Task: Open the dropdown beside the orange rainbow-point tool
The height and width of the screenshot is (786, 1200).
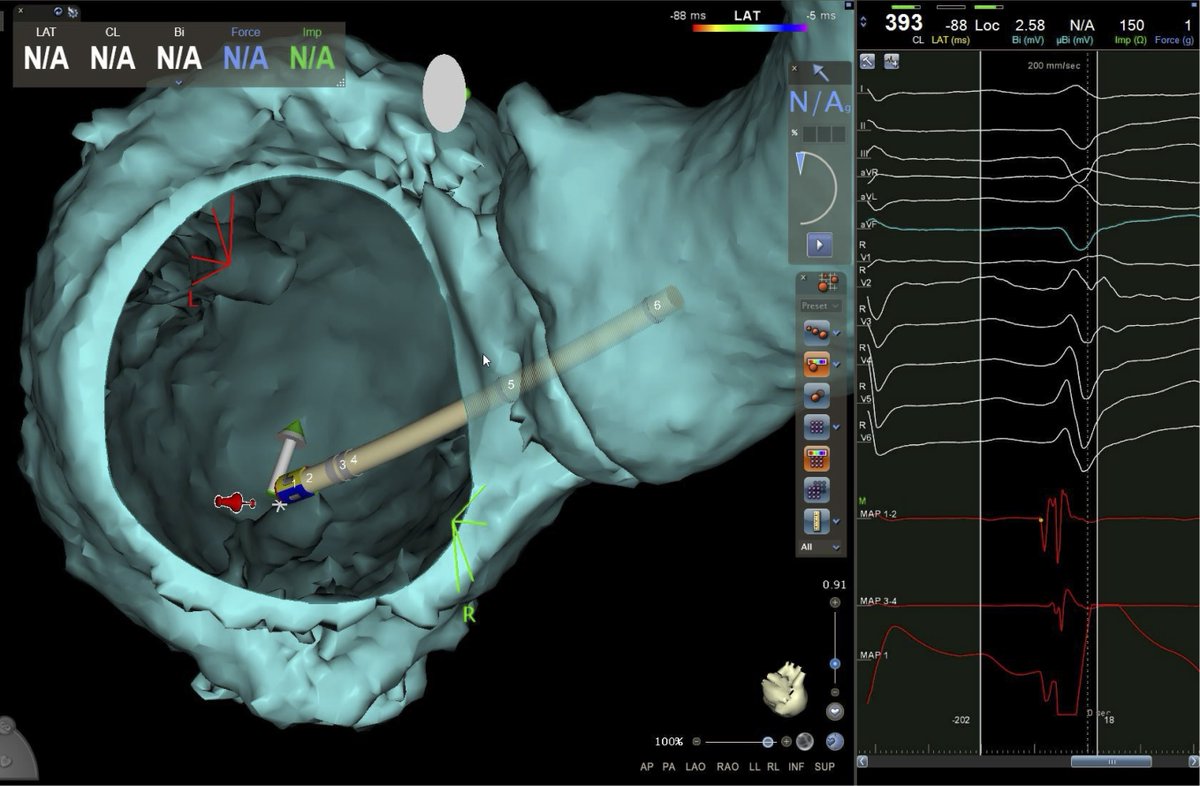Action: [837, 364]
